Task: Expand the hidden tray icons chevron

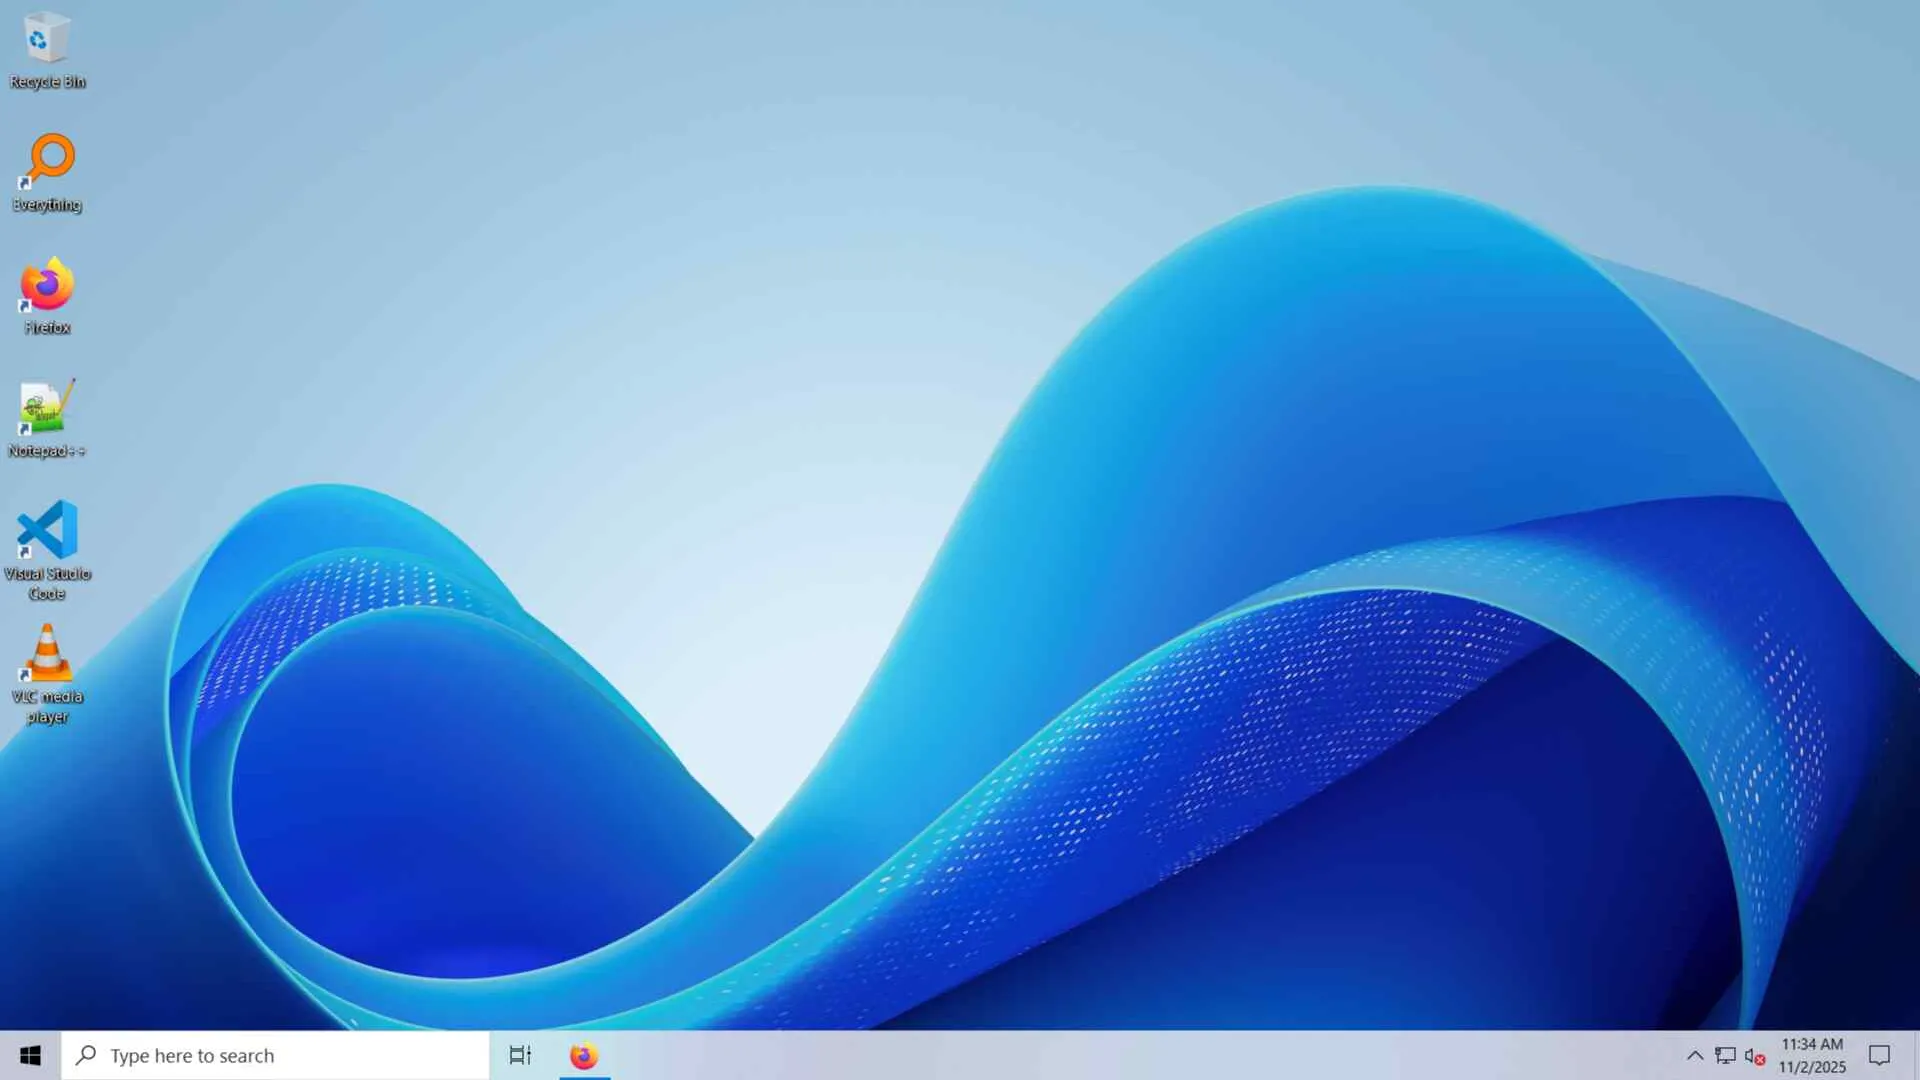Action: 1695,1056
